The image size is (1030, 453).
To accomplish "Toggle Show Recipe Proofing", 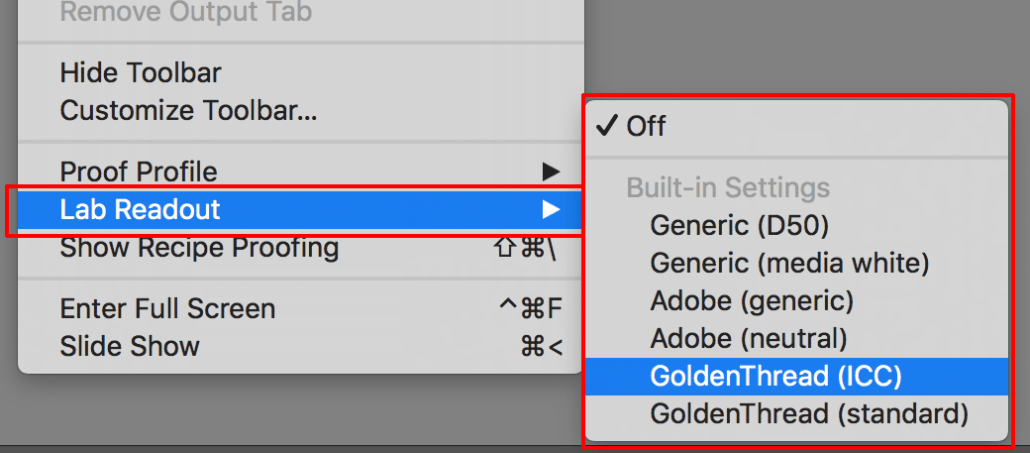I will click(x=199, y=247).
